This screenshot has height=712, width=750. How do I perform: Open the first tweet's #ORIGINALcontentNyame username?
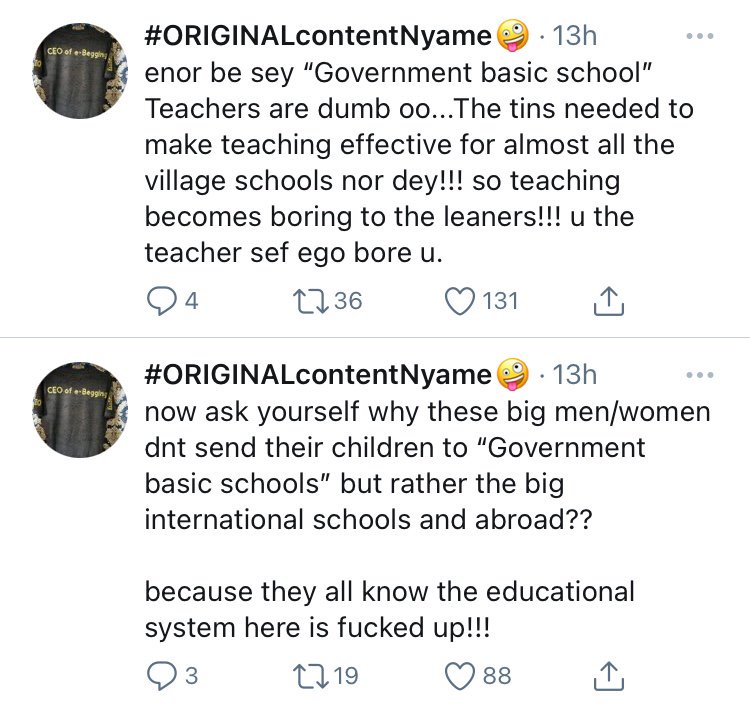(320, 37)
